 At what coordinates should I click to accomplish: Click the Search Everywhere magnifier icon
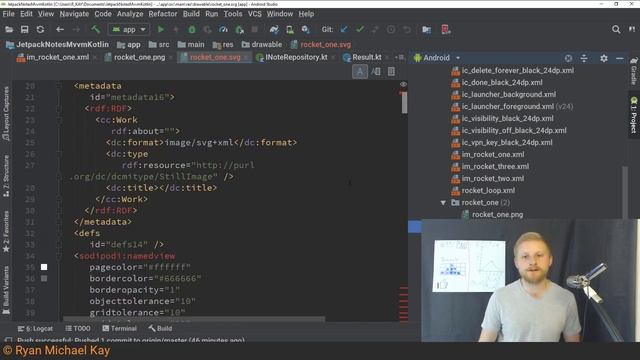tap(616, 29)
